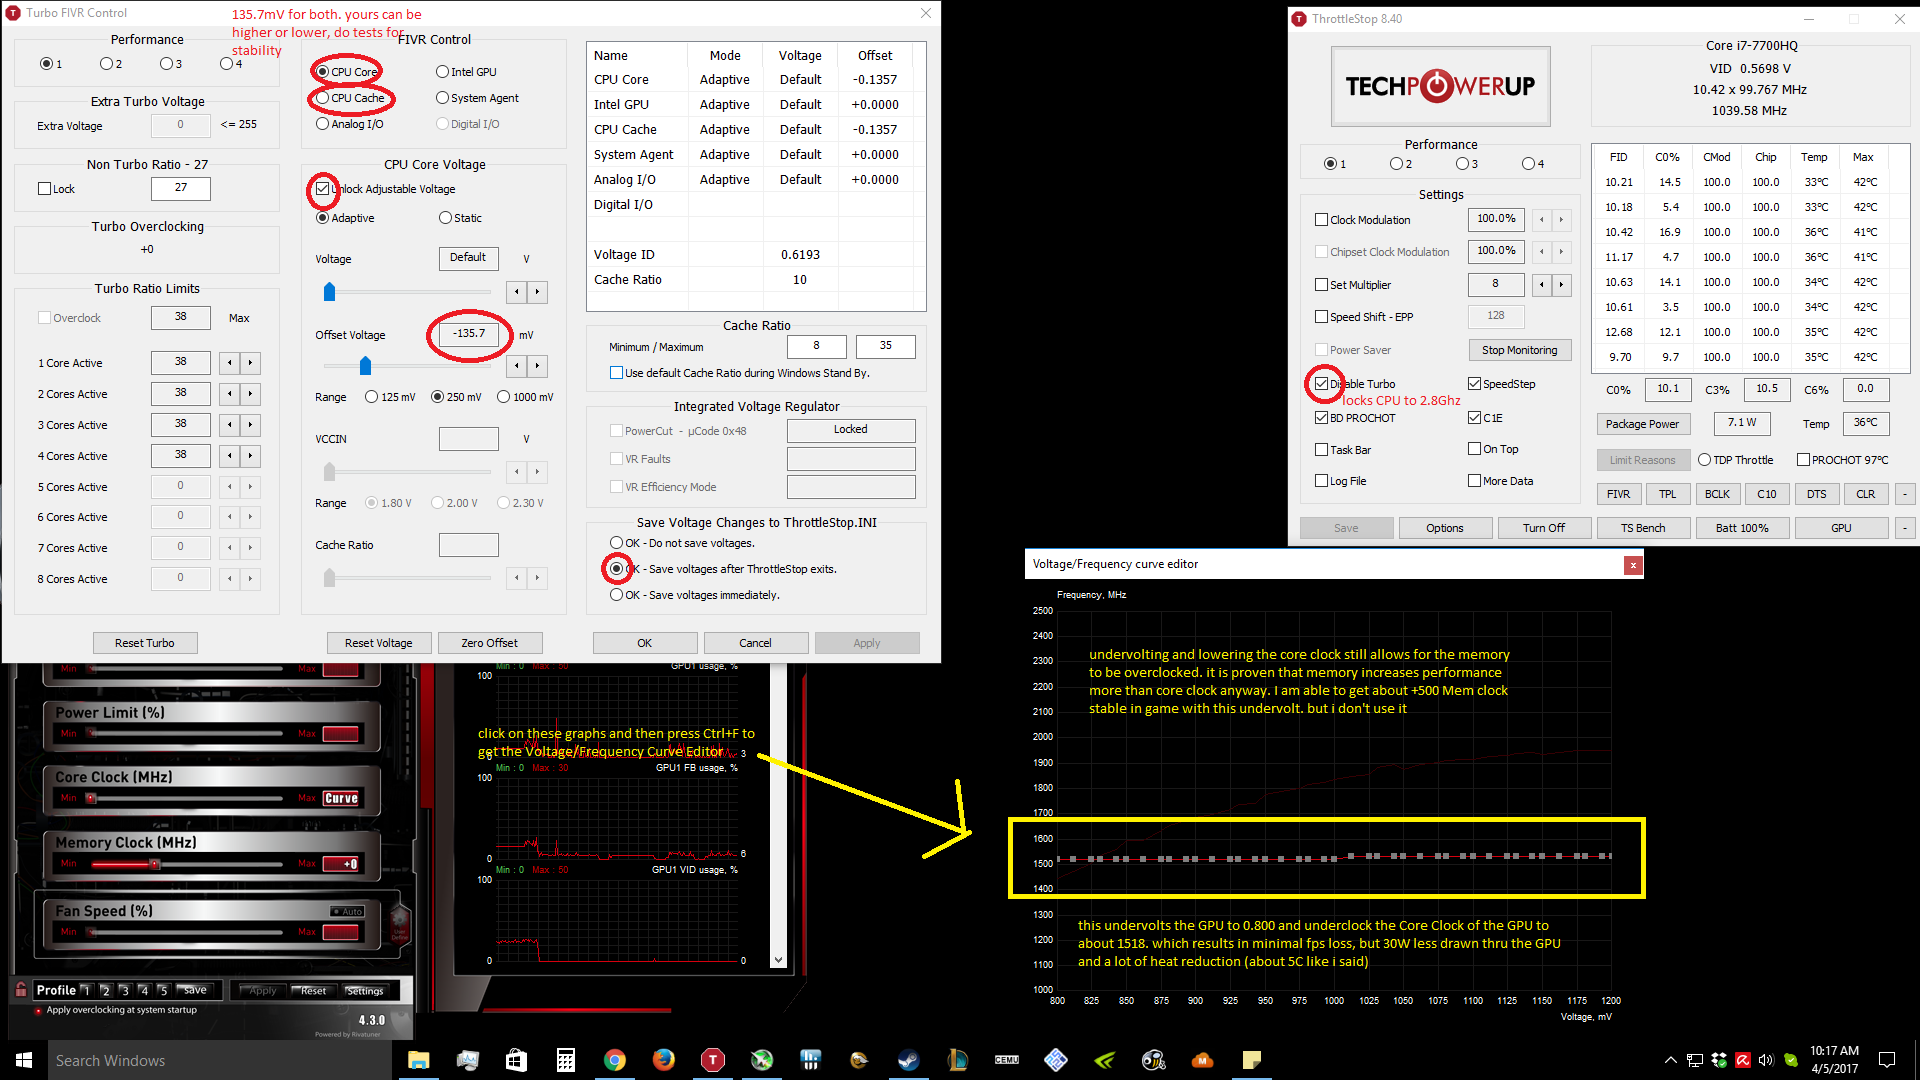Click the CPU Core Voltage slider handle
The width and height of the screenshot is (1920, 1080).
coord(329,292)
